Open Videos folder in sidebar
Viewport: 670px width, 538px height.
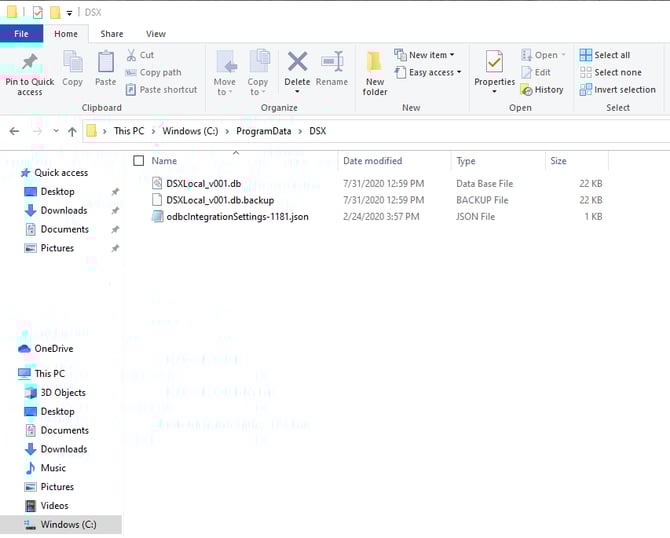[x=54, y=506]
